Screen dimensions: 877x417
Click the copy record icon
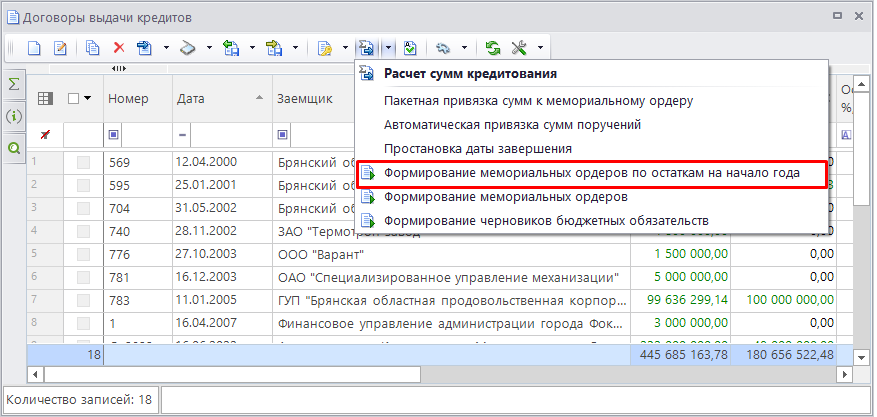[x=93, y=47]
